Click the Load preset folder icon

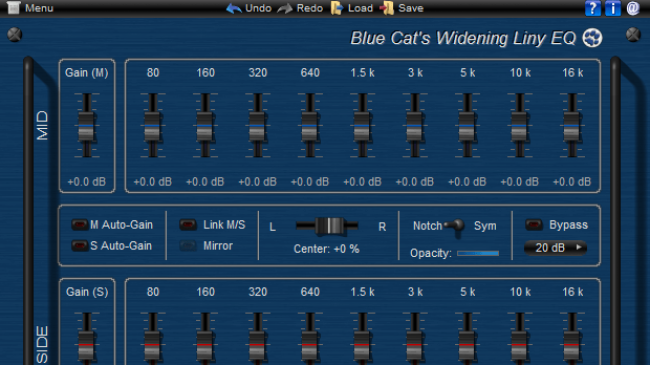click(x=337, y=8)
